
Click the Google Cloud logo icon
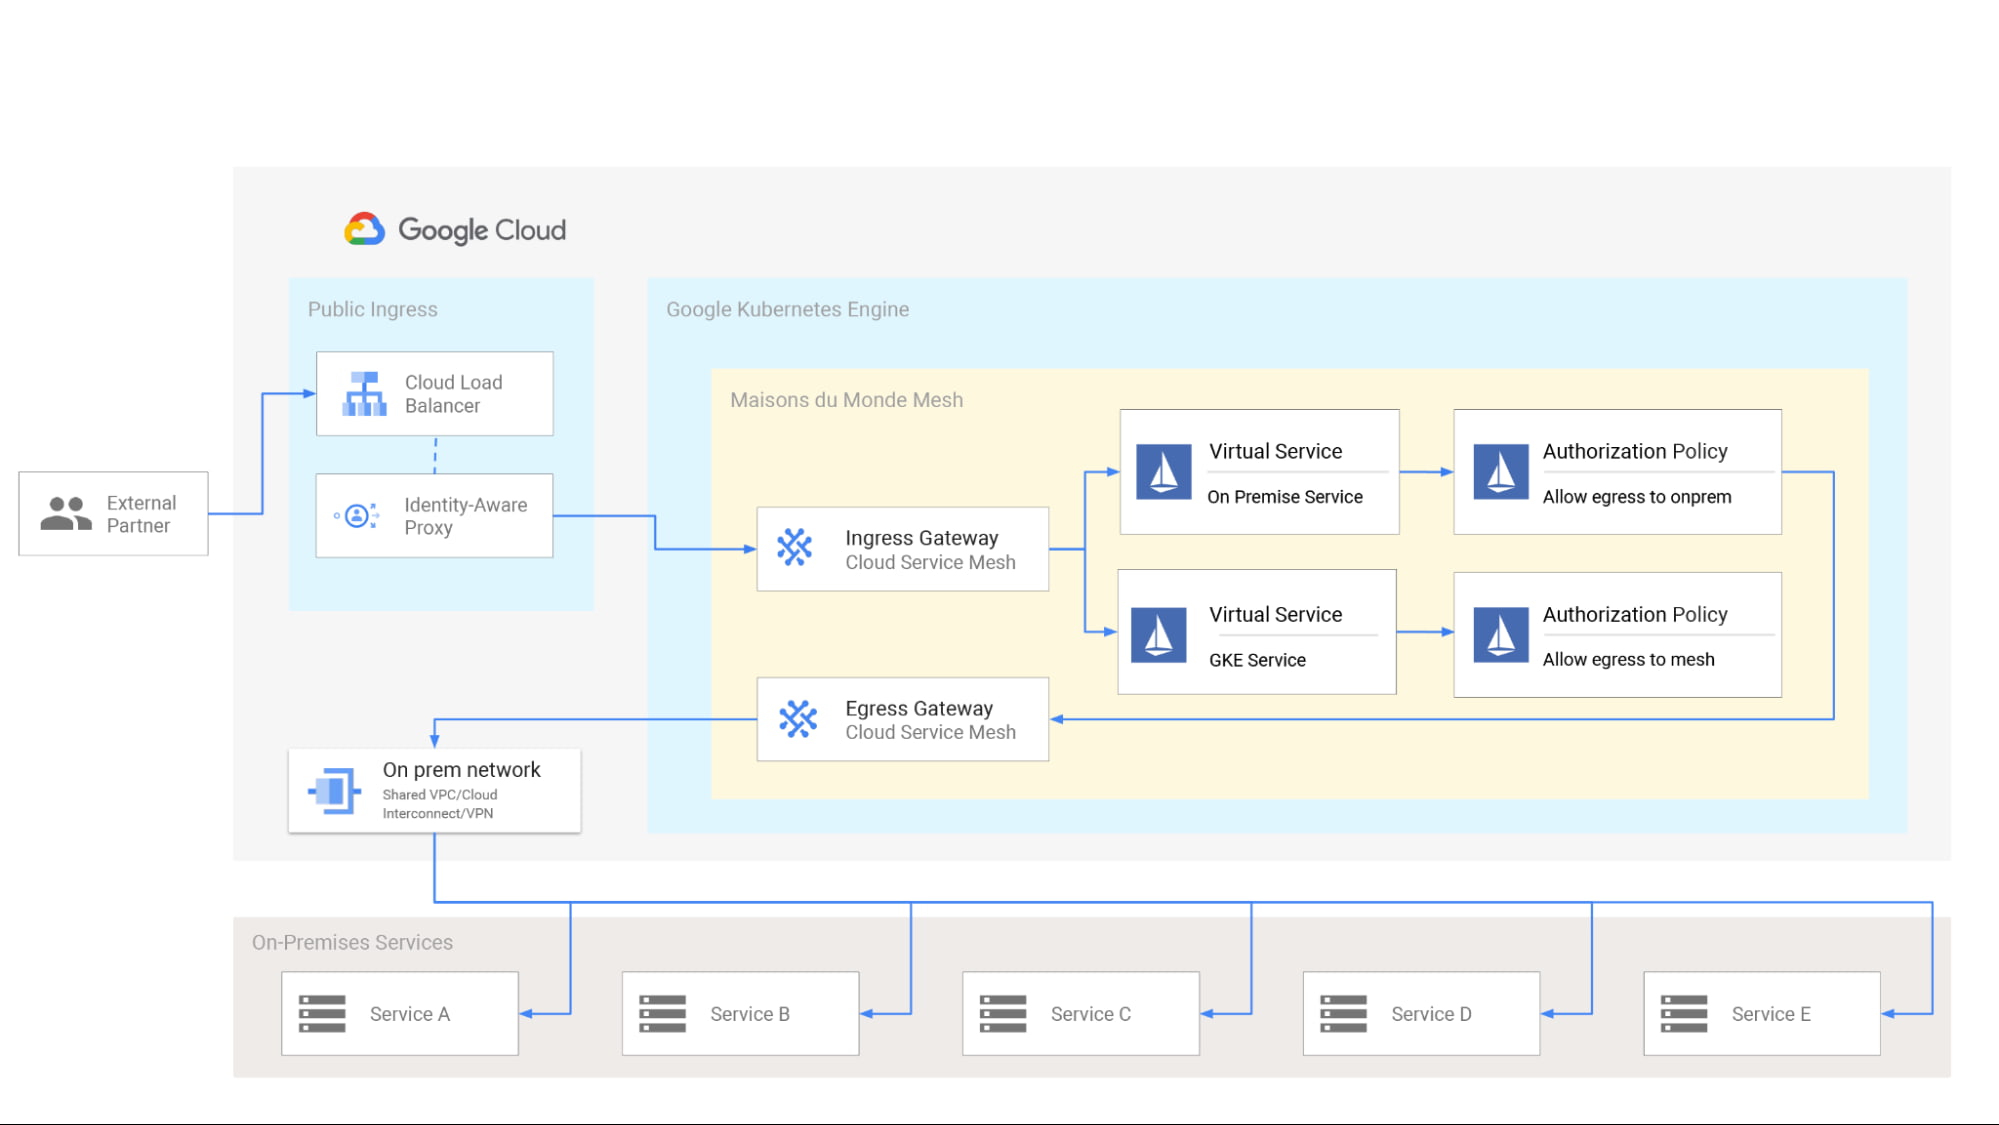click(x=364, y=230)
